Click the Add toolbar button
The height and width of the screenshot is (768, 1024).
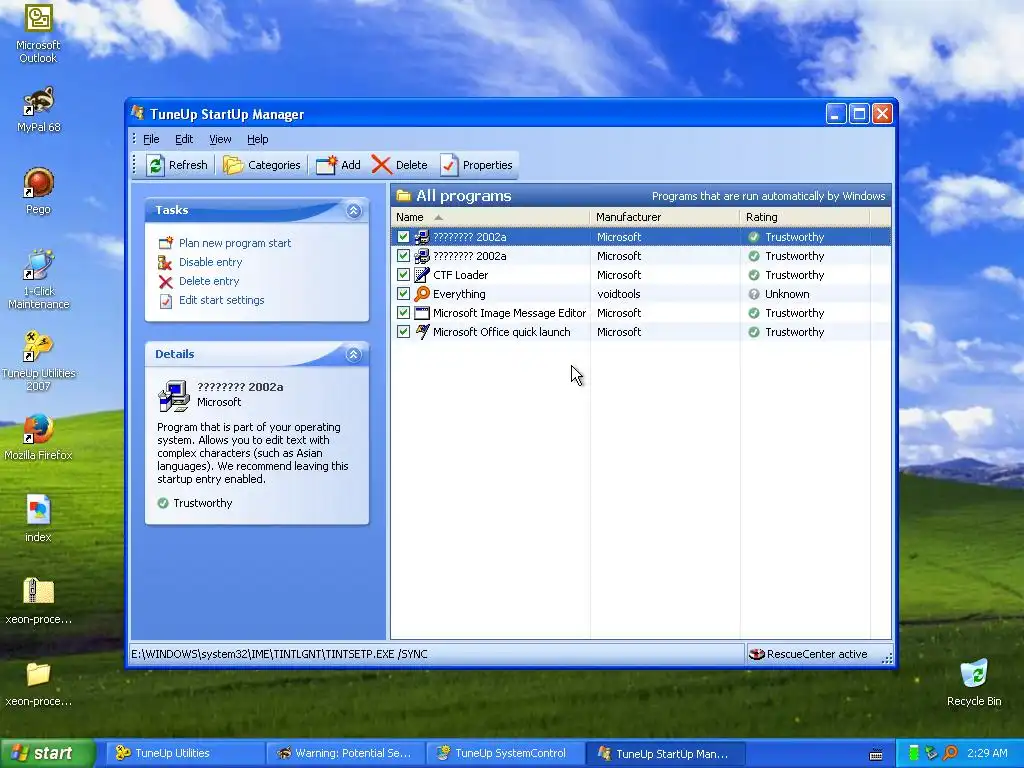pos(338,165)
